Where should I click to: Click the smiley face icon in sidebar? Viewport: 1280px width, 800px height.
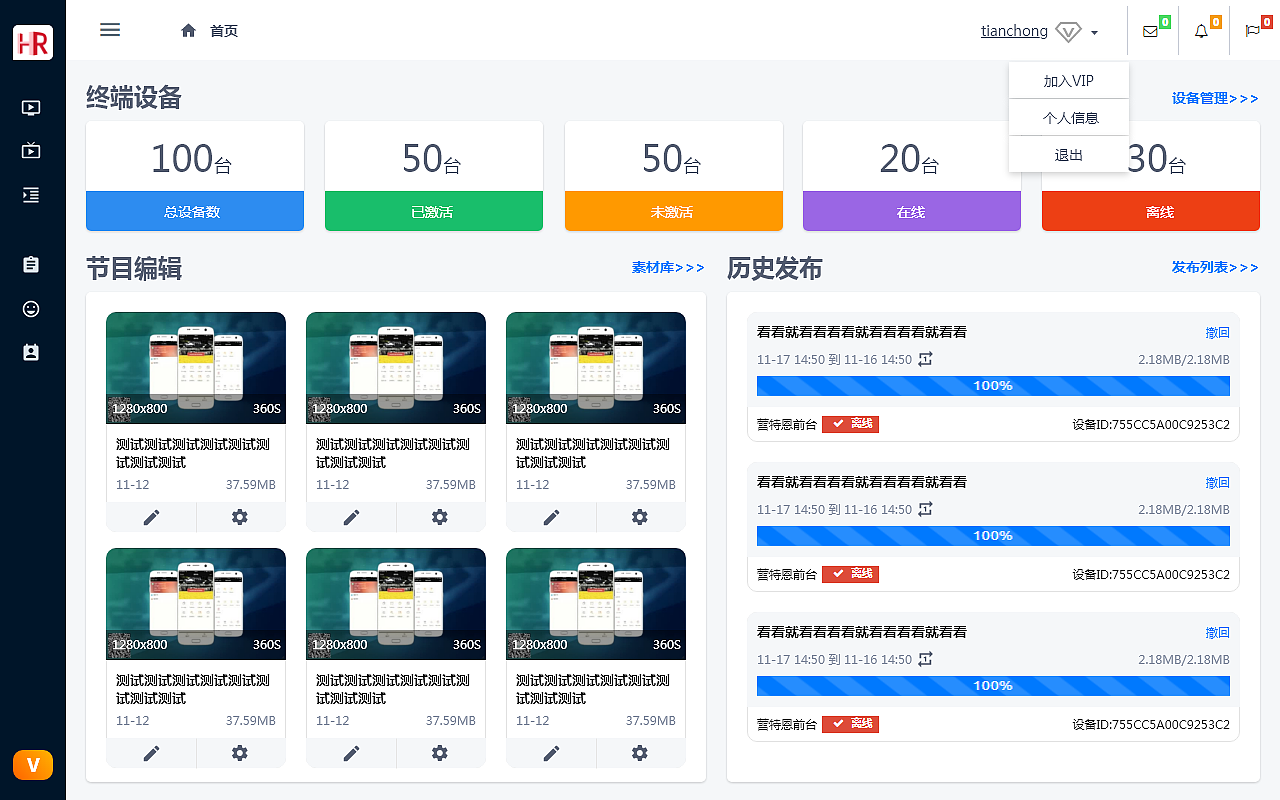(31, 308)
